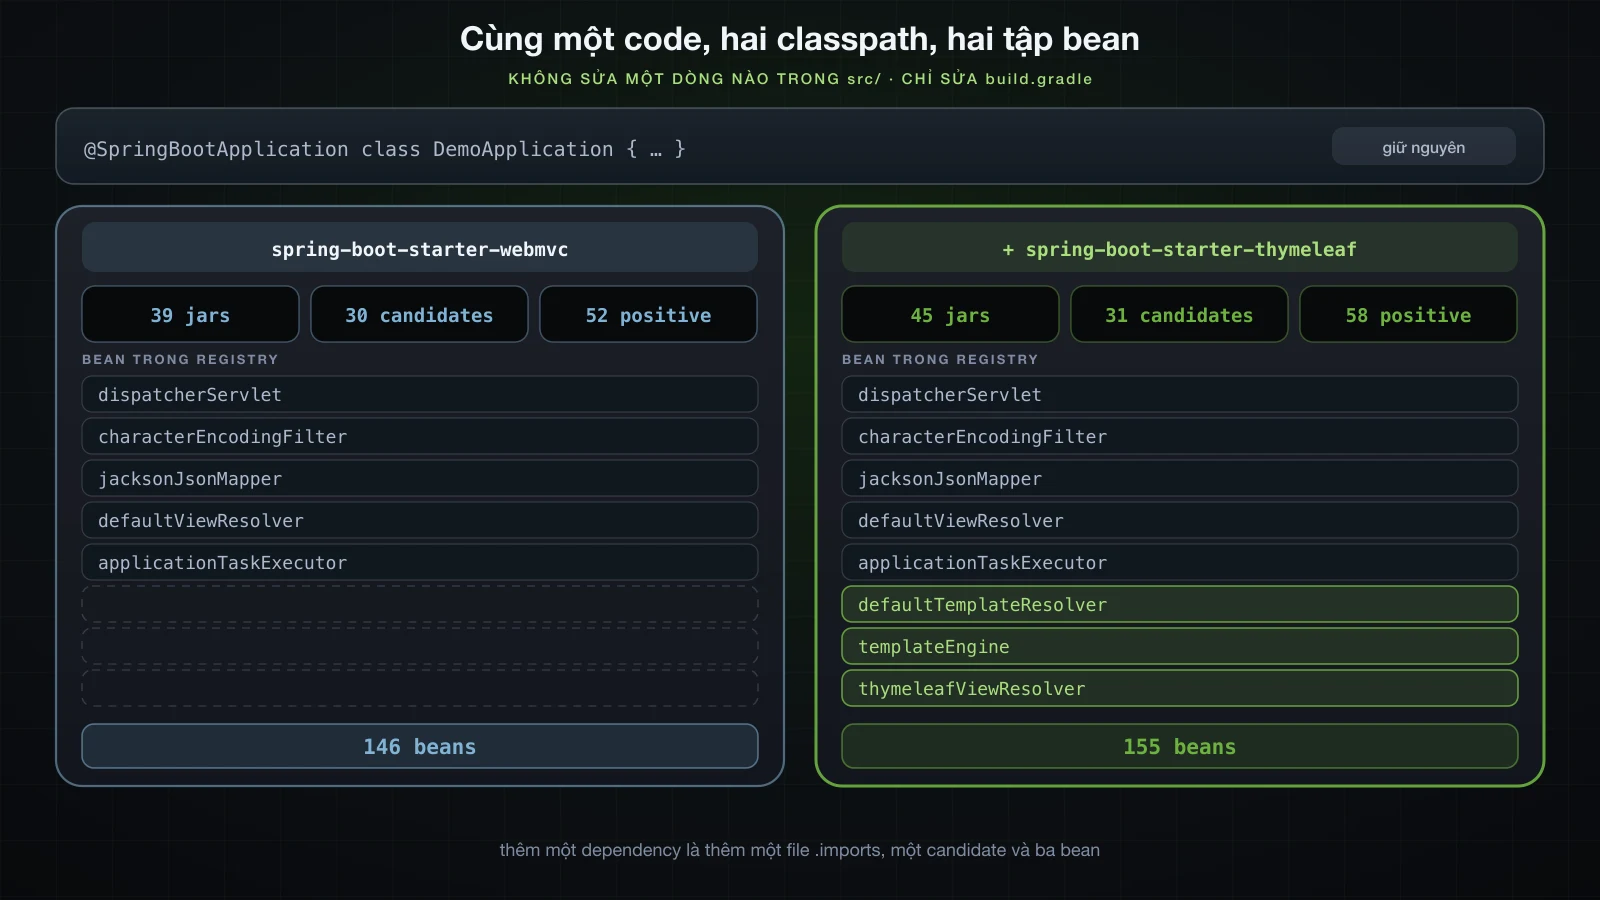Click 'BEAN TRONG REGISTRY' label in thymeleaf panel
This screenshot has width=1600, height=900.
[940, 359]
